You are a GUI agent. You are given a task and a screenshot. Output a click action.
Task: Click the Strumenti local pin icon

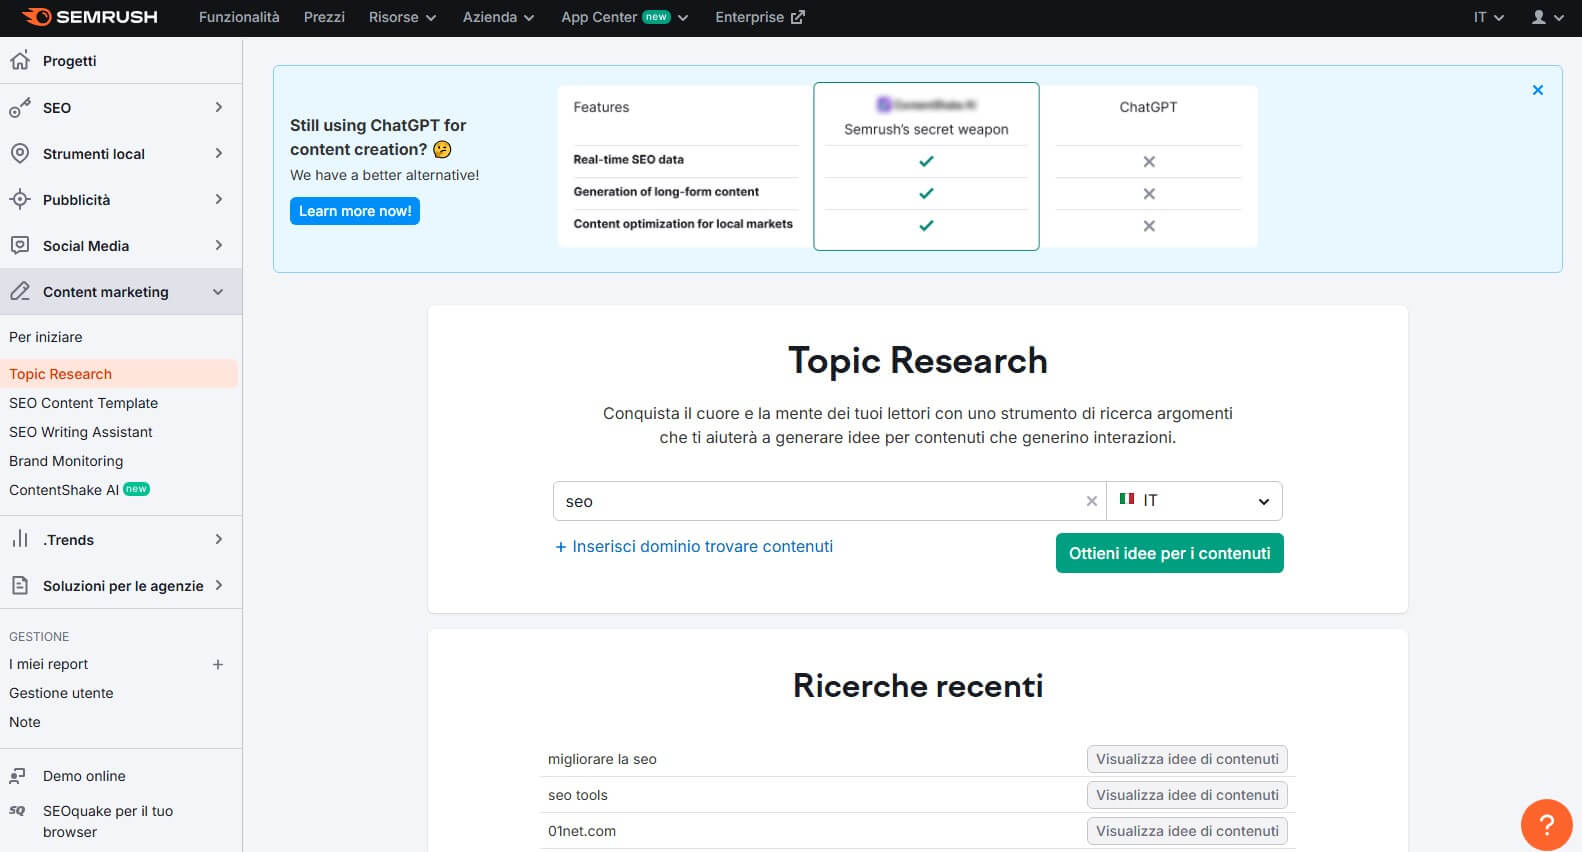pyautogui.click(x=19, y=154)
